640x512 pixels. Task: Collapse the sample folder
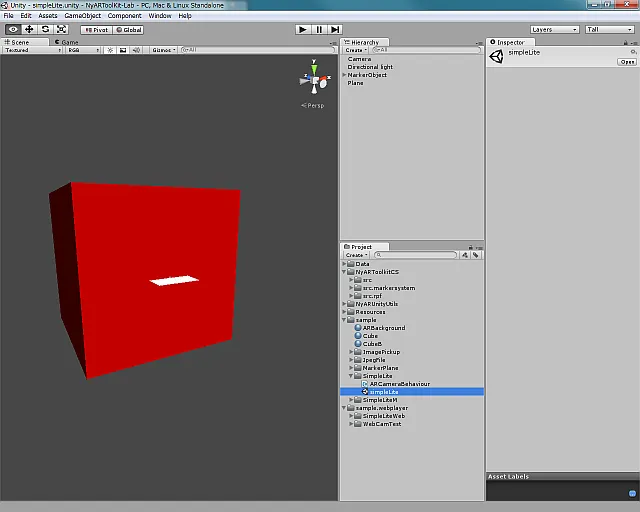coord(344,320)
